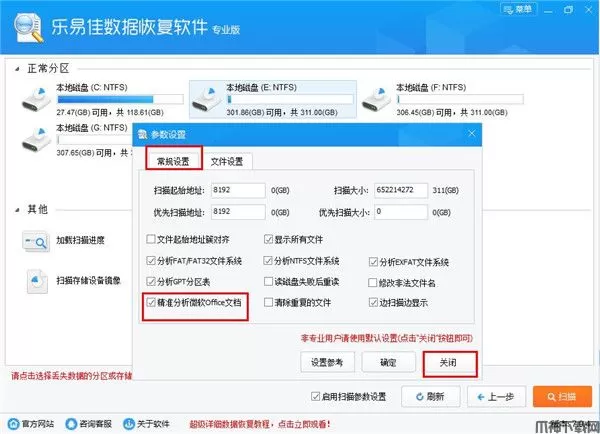Toggle 精准分析微软Office文档 checkbox
The image size is (600, 434).
coord(150,303)
